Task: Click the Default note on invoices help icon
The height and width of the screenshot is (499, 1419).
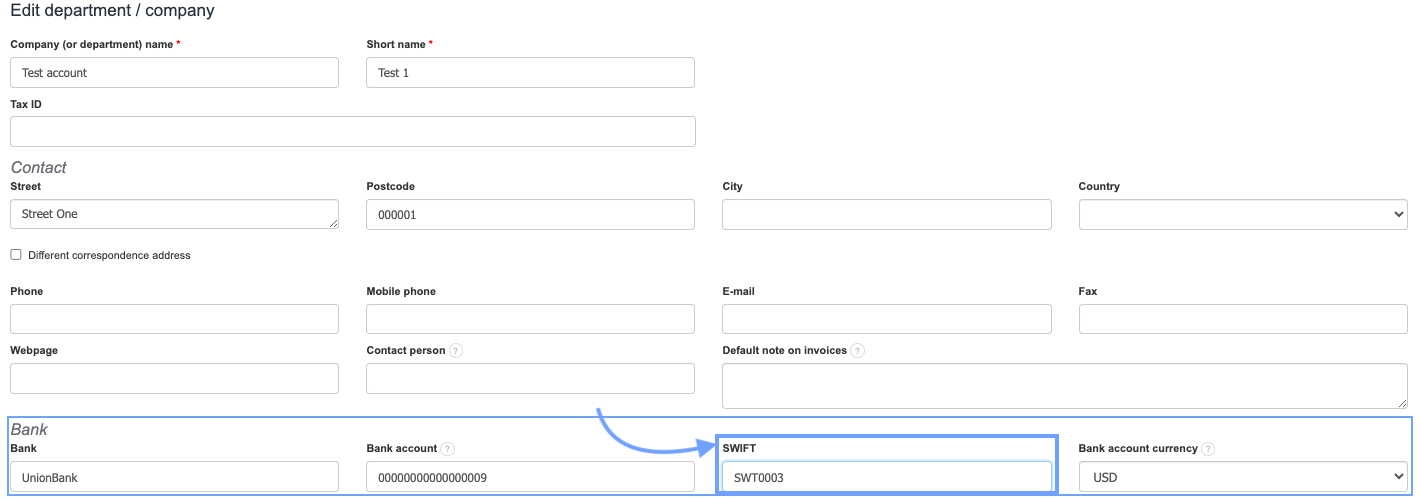Action: tap(858, 351)
